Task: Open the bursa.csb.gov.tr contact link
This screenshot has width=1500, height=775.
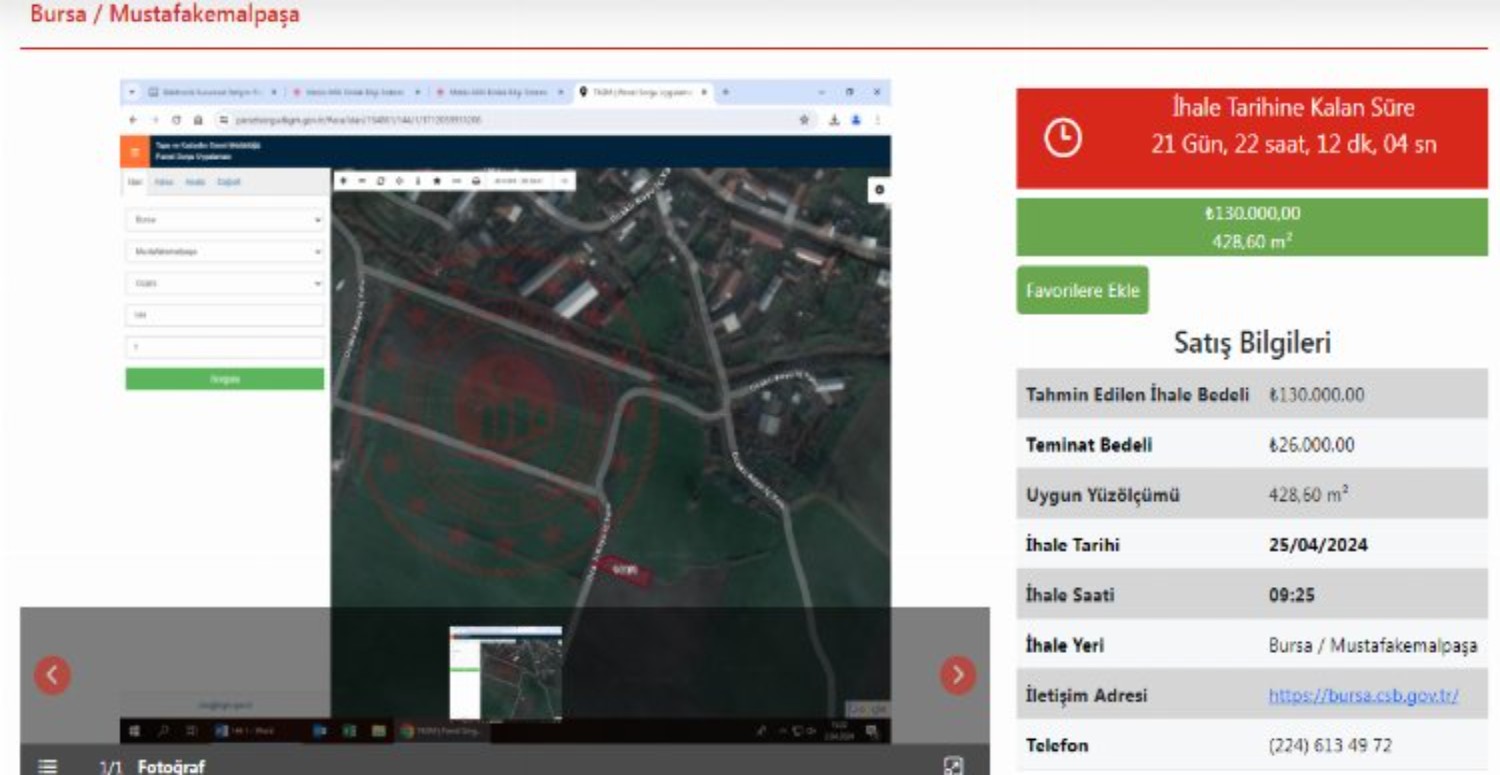Action: pos(1362,695)
